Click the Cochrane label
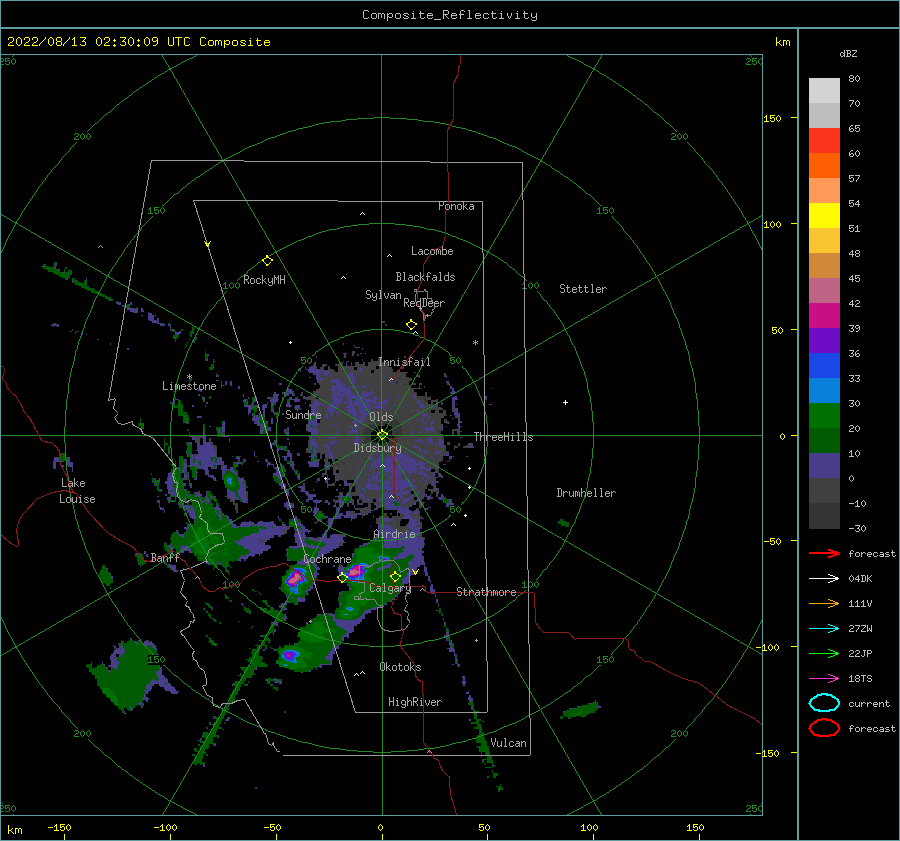The height and width of the screenshot is (841, 900). (x=327, y=559)
